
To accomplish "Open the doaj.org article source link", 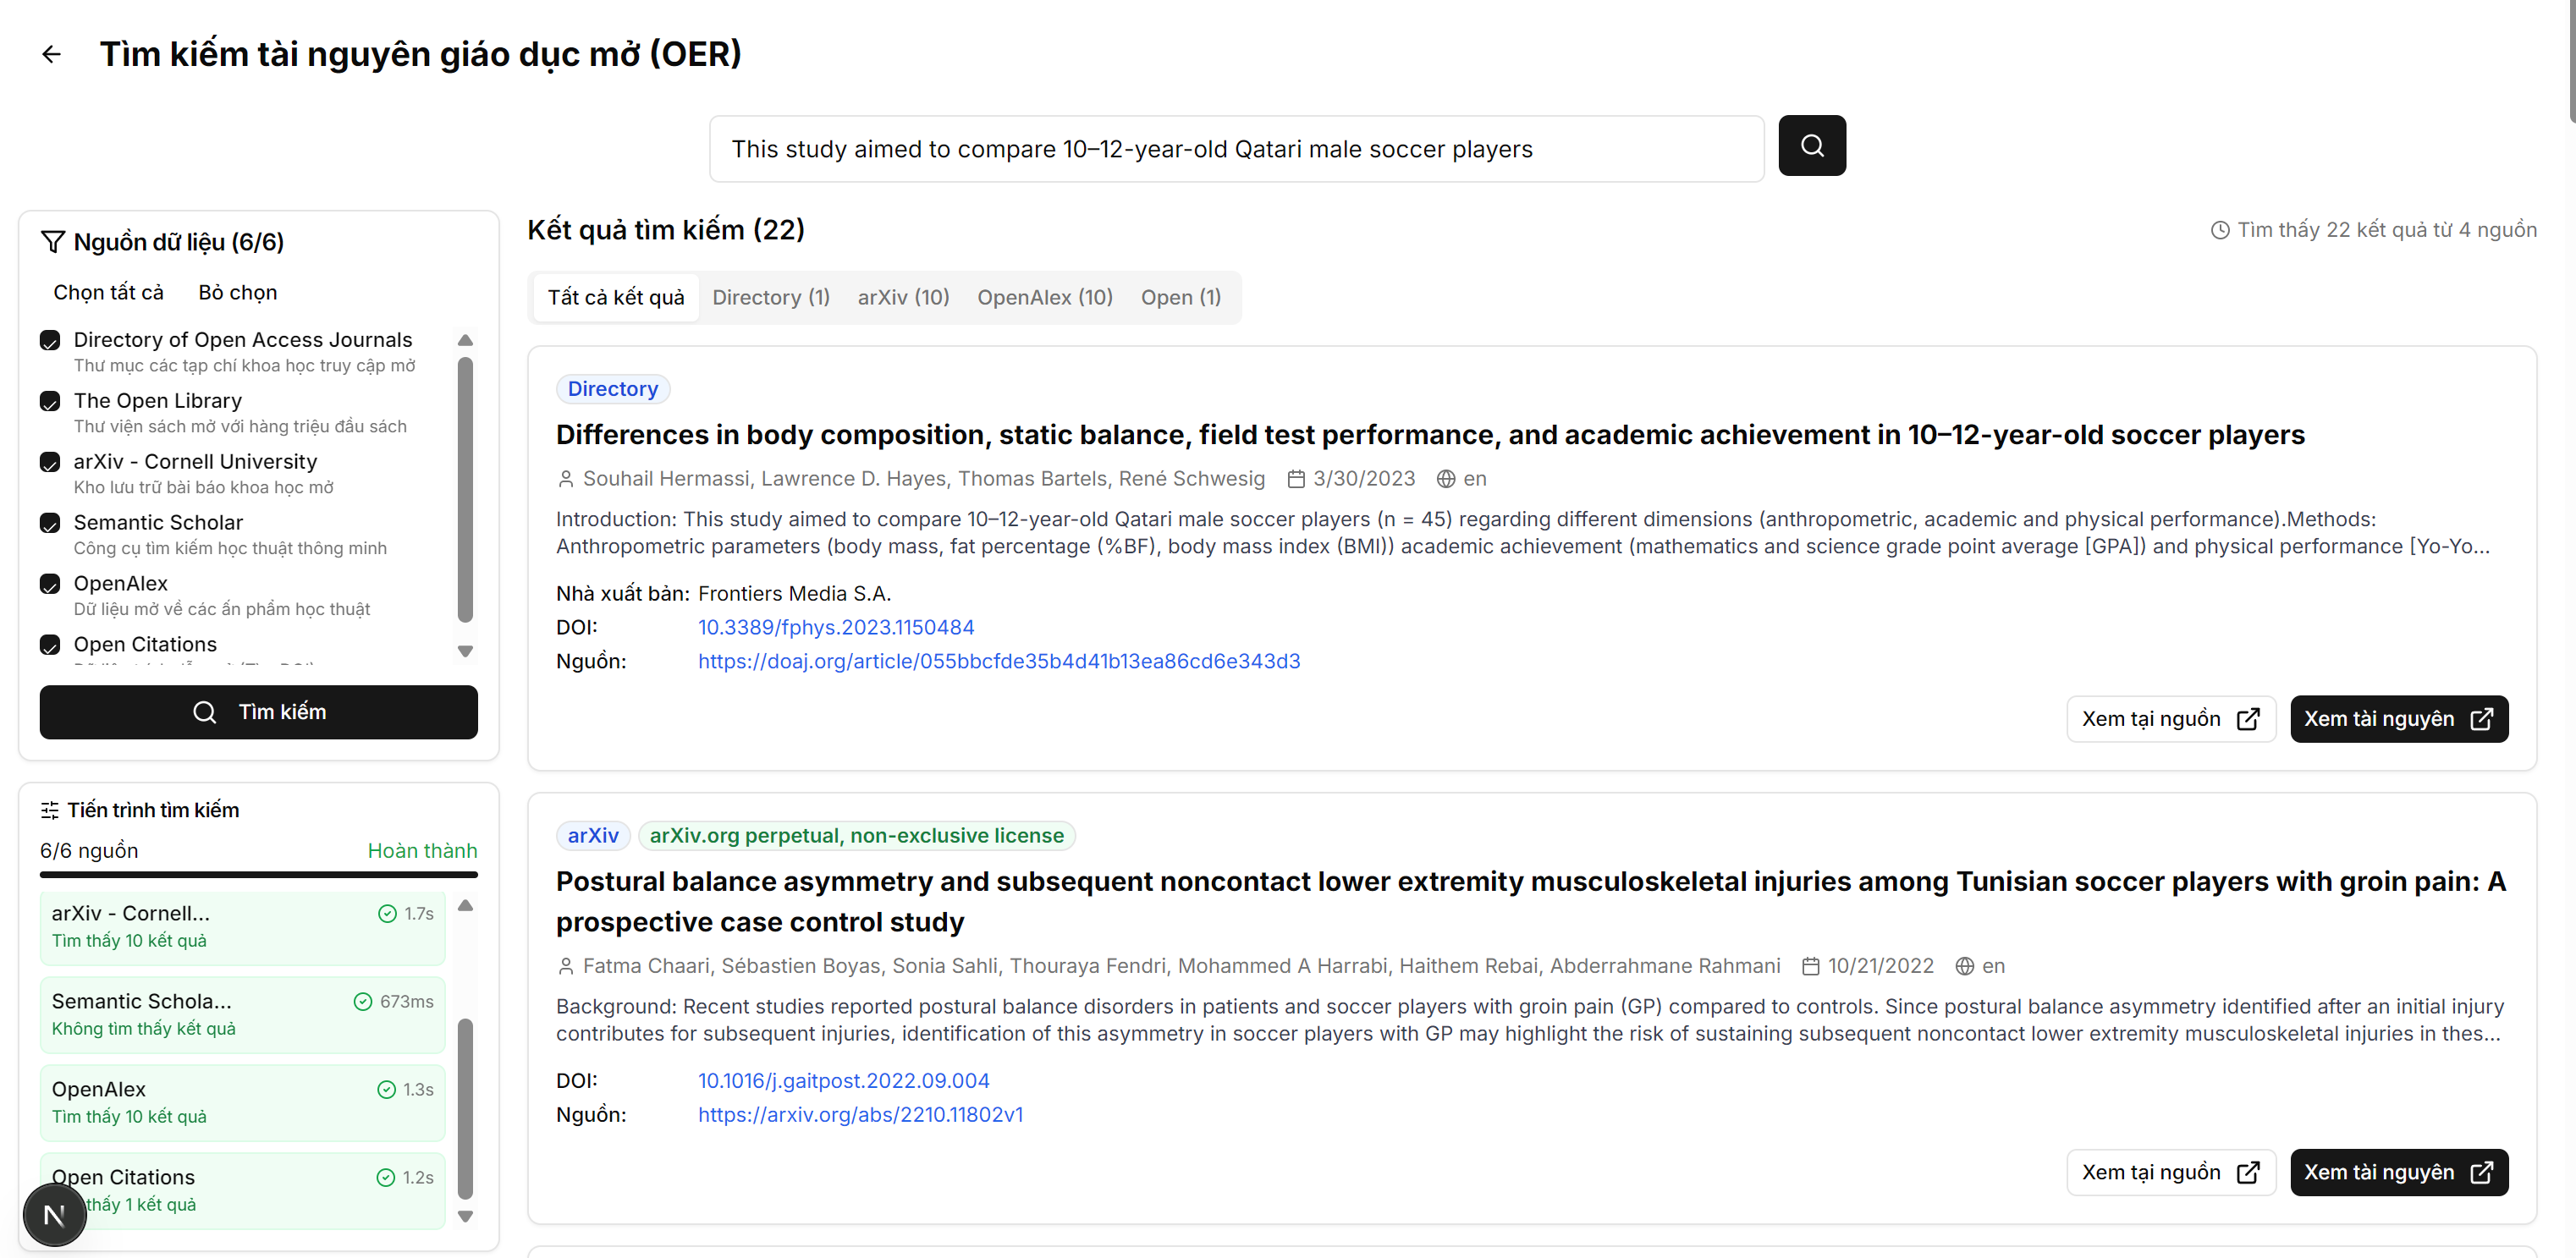I will pos(999,662).
